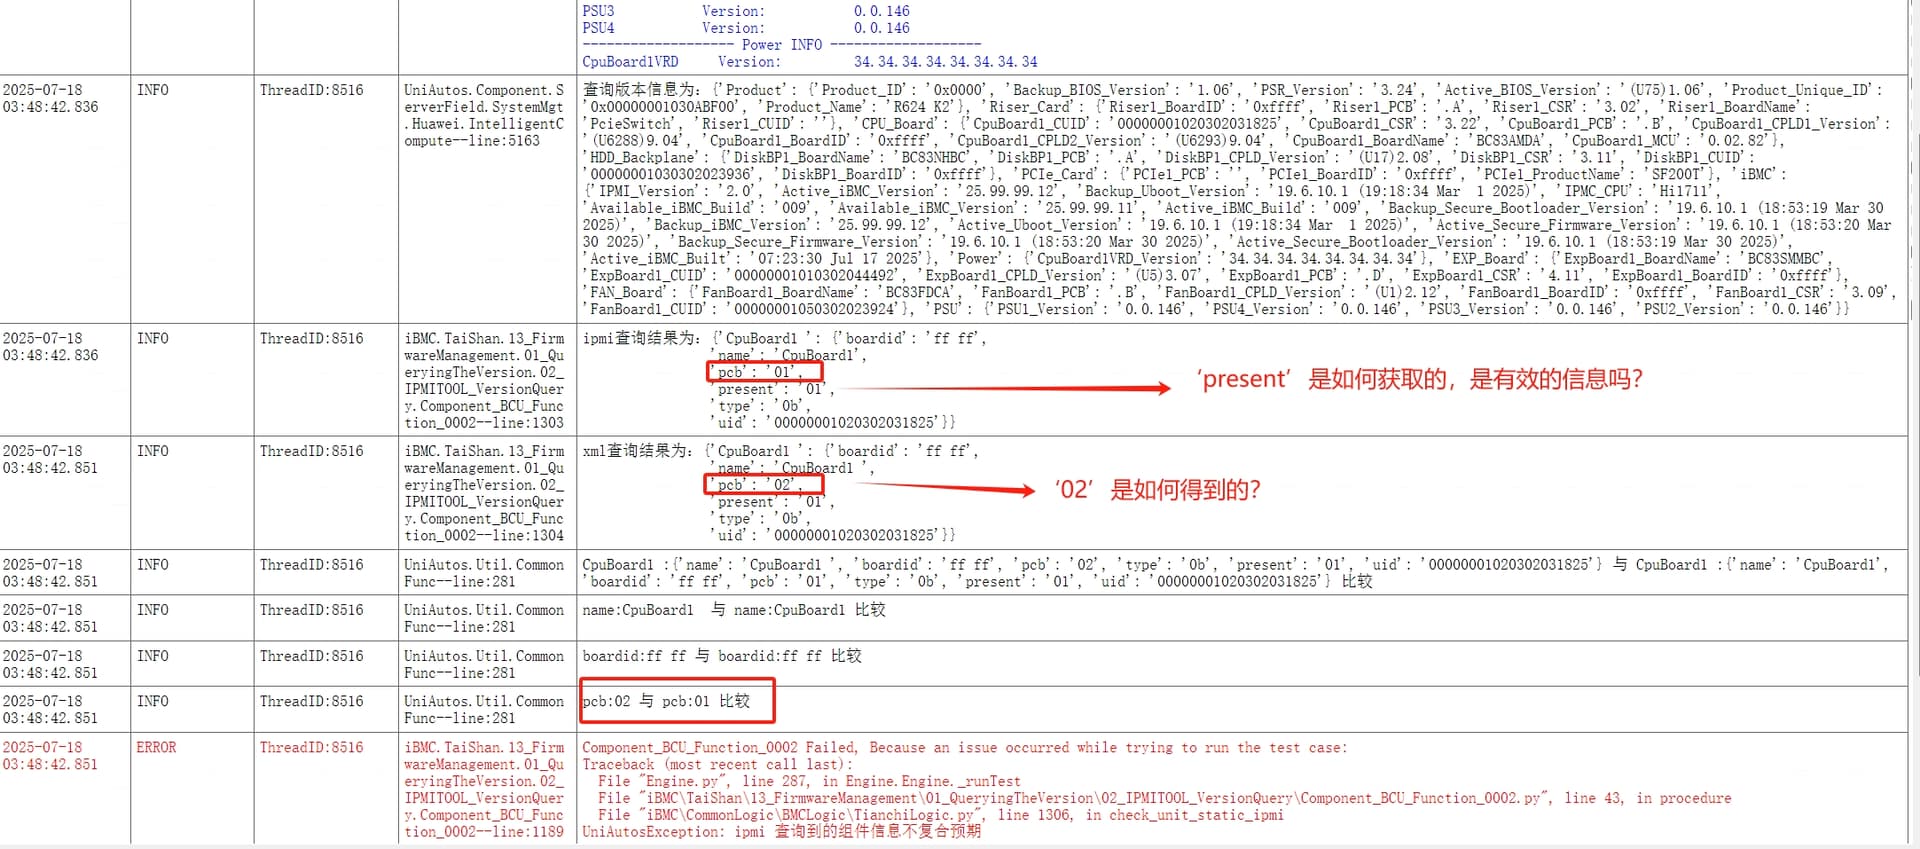Click the 'Engine.py' line 287 traceback entry
This screenshot has height=849, width=1920.
pos(808,781)
